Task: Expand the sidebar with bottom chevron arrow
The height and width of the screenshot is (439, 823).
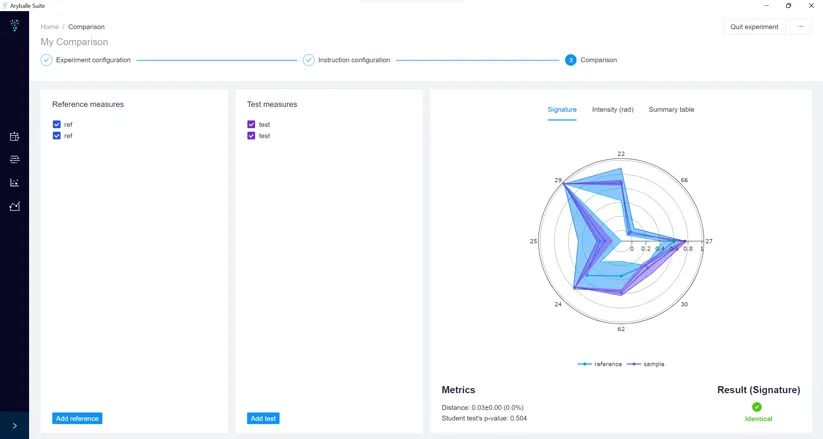Action: coord(14,426)
